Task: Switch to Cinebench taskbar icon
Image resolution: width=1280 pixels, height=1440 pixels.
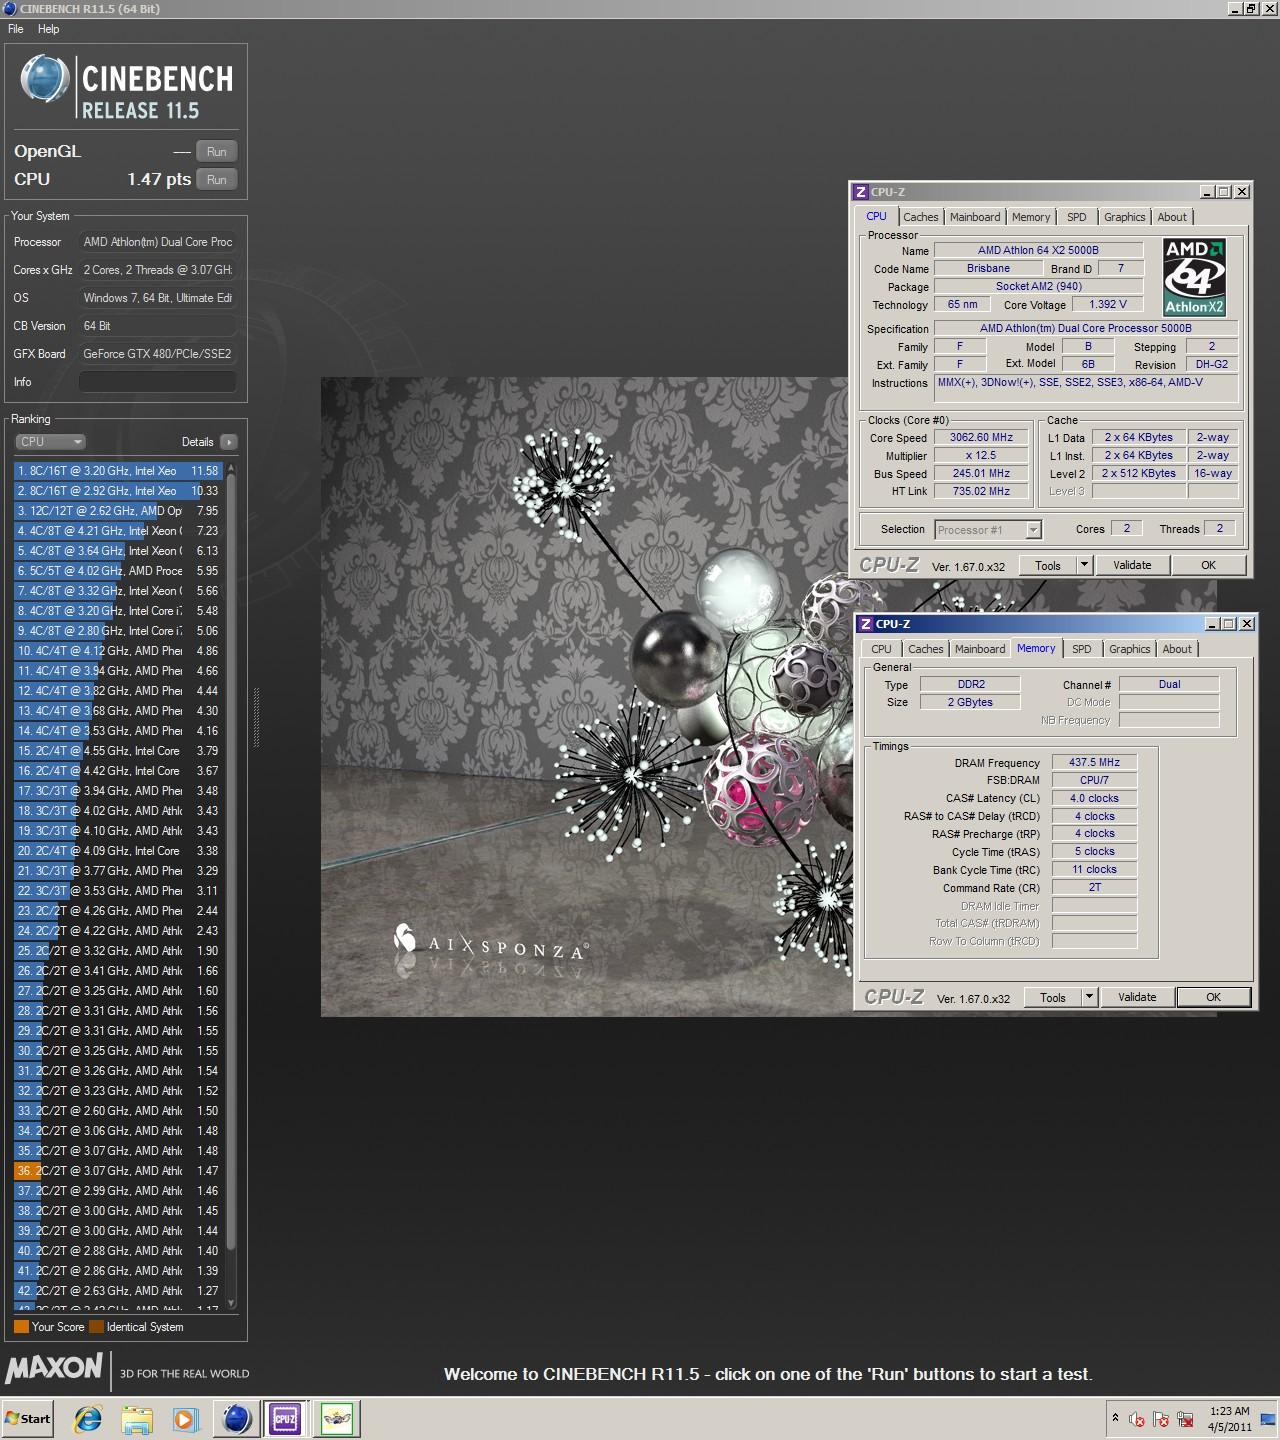Action: point(237,1418)
